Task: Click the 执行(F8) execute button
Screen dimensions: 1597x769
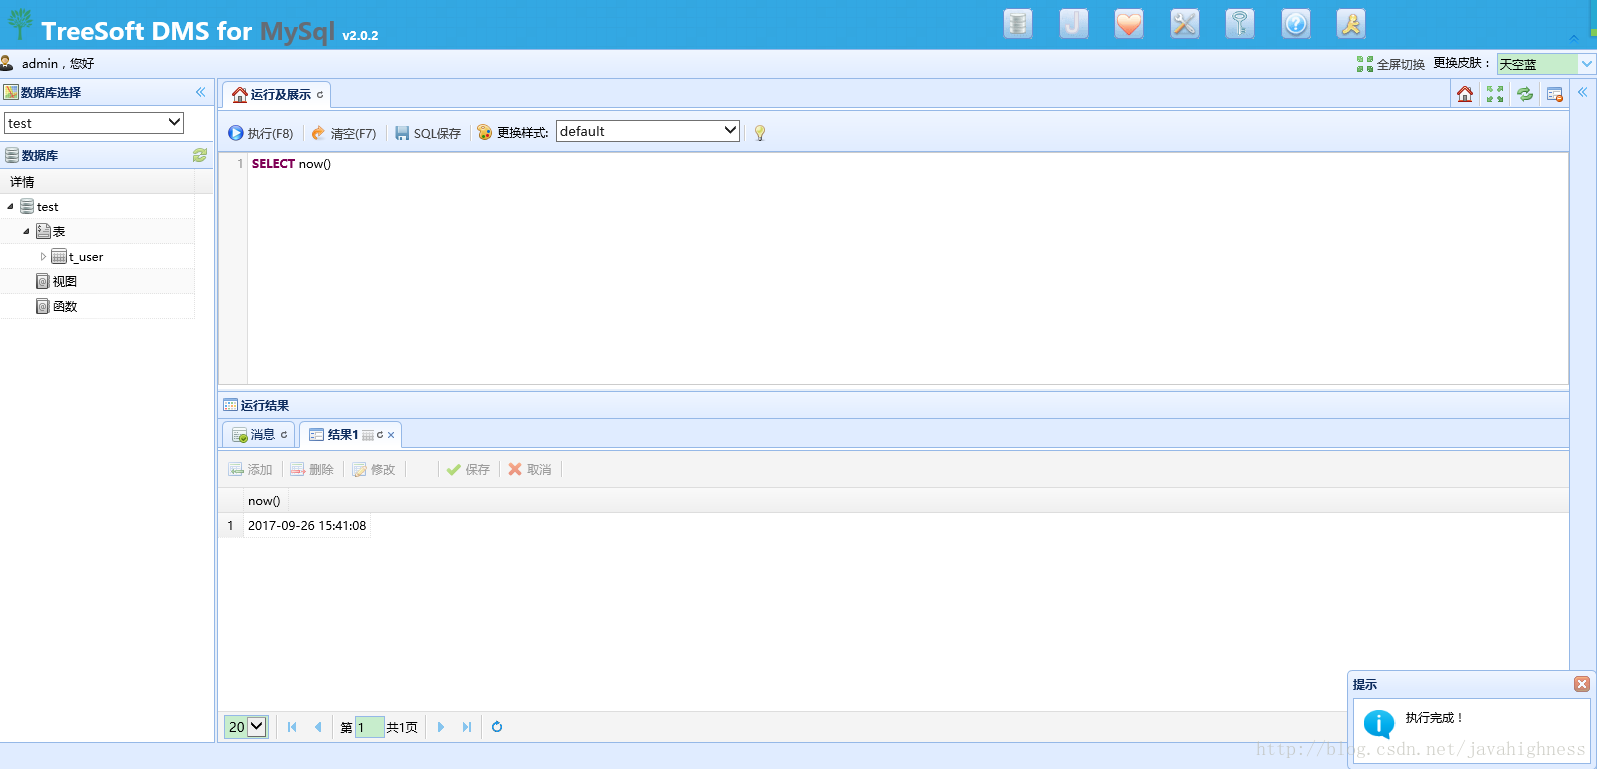Action: pos(261,133)
